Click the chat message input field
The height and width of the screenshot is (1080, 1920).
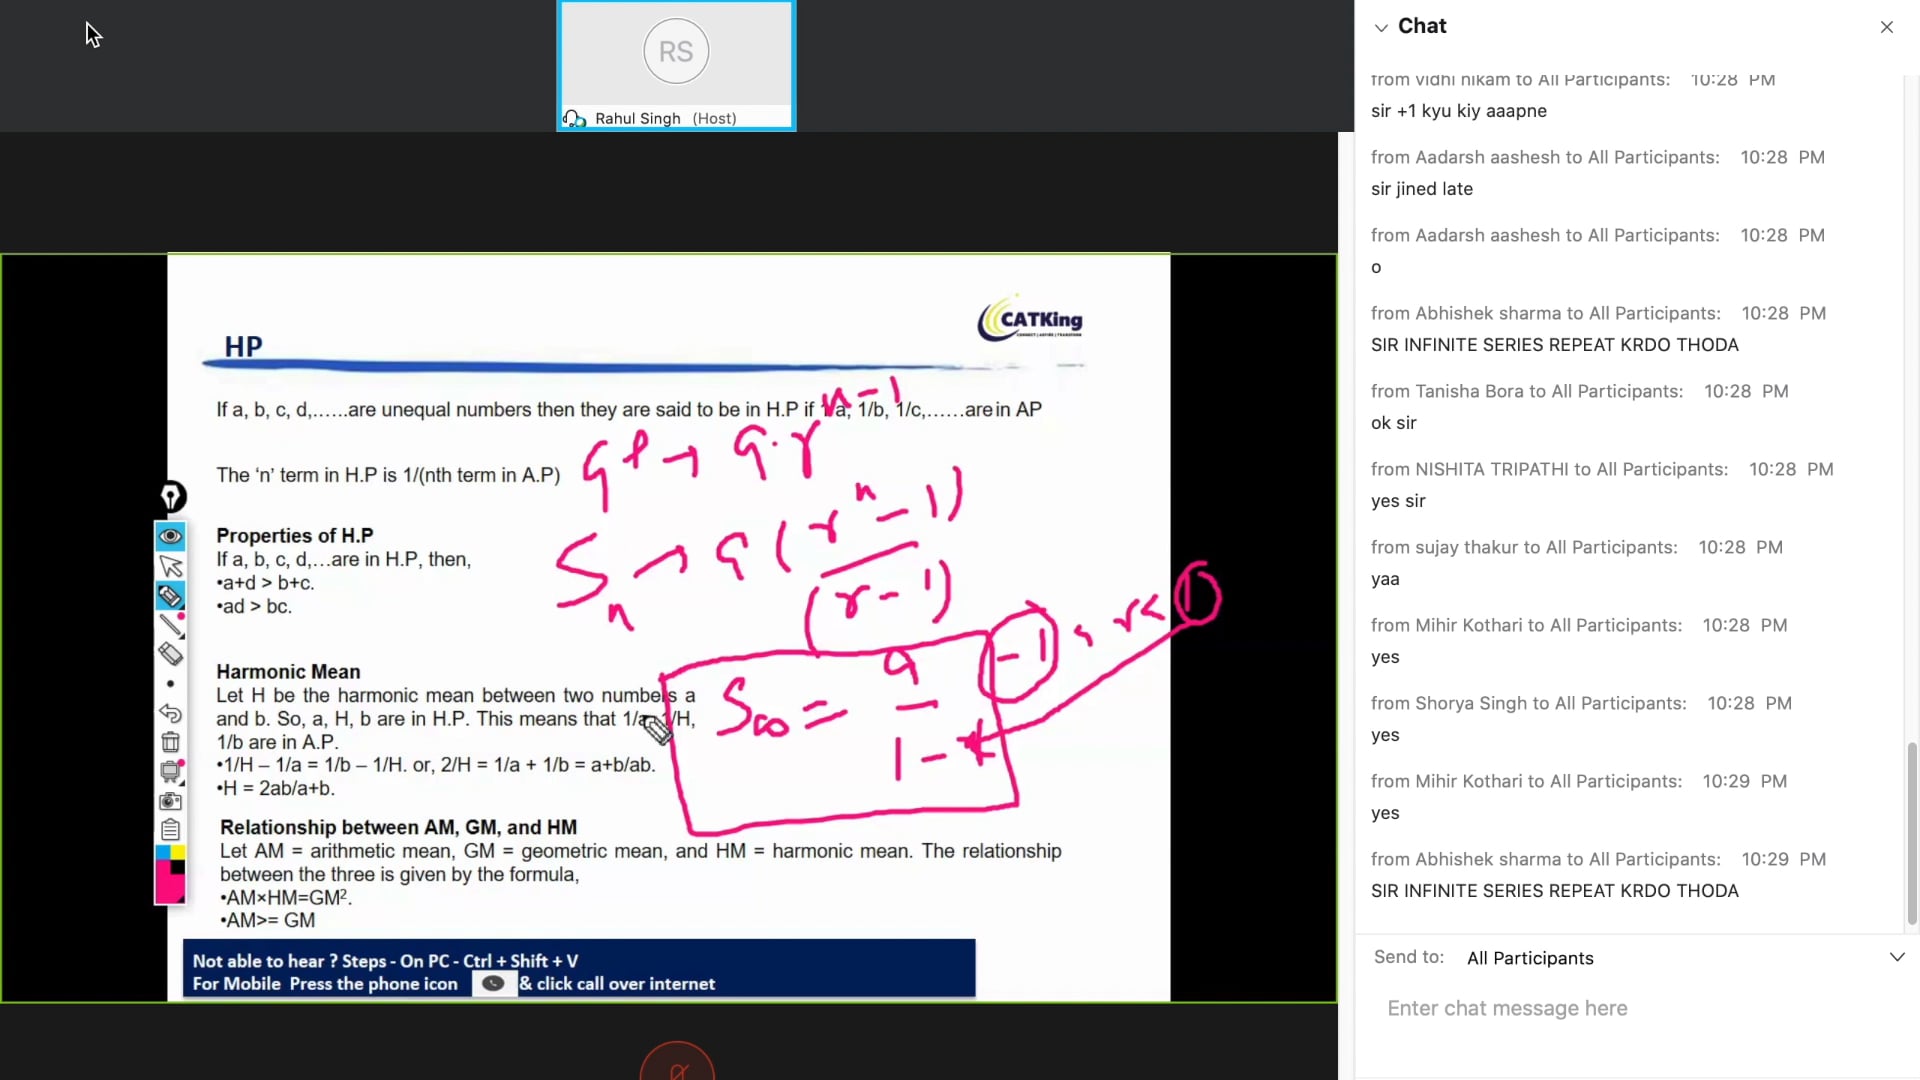1636,1008
